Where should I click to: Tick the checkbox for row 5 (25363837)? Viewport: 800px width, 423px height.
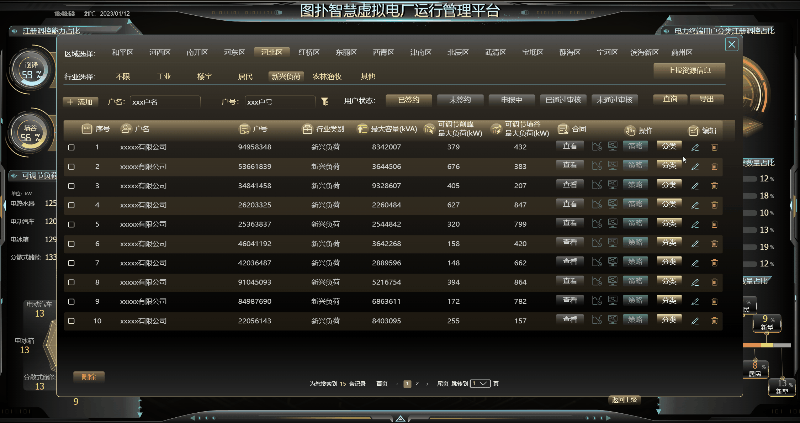(x=71, y=225)
